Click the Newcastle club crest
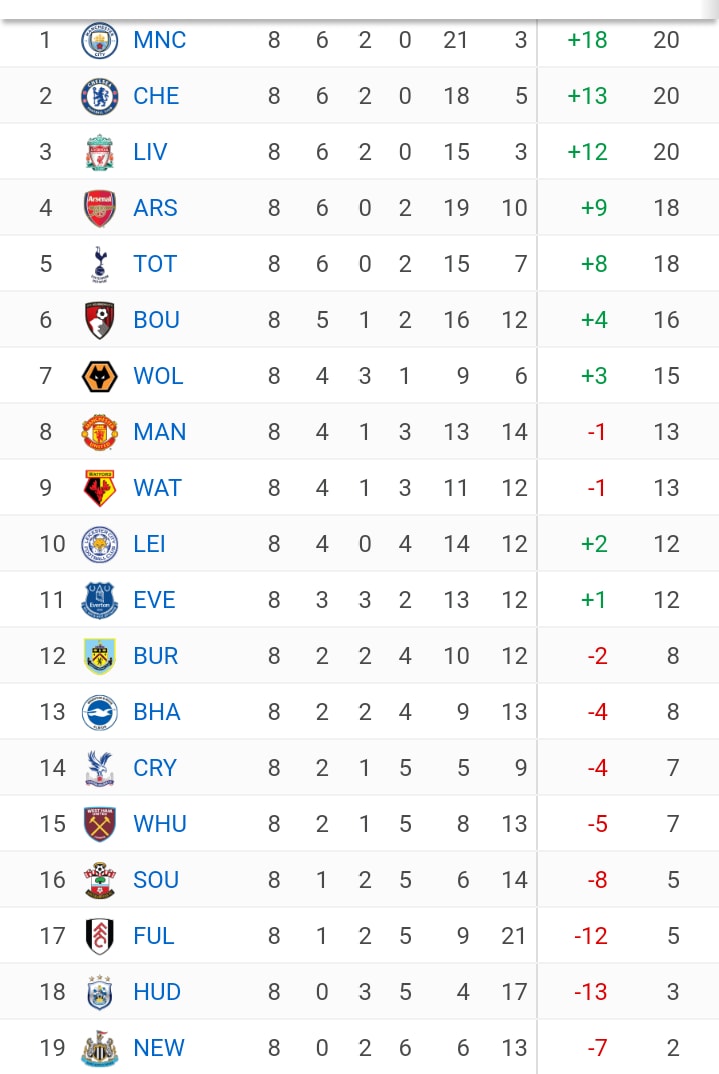The width and height of the screenshot is (719, 1074). pos(100,1048)
